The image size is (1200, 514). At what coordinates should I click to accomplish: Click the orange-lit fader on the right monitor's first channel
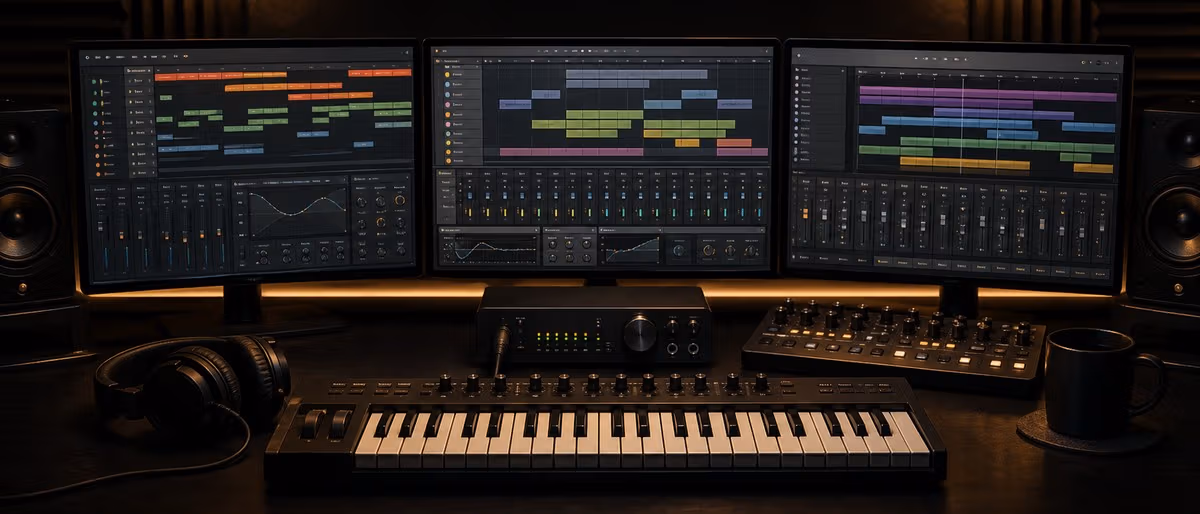805,213
